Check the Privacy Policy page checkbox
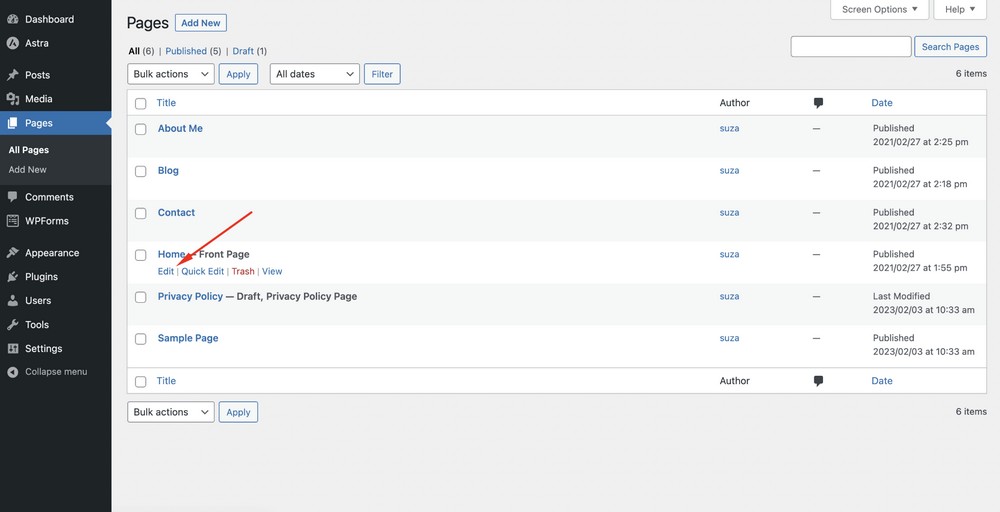1000x512 pixels. [x=141, y=297]
